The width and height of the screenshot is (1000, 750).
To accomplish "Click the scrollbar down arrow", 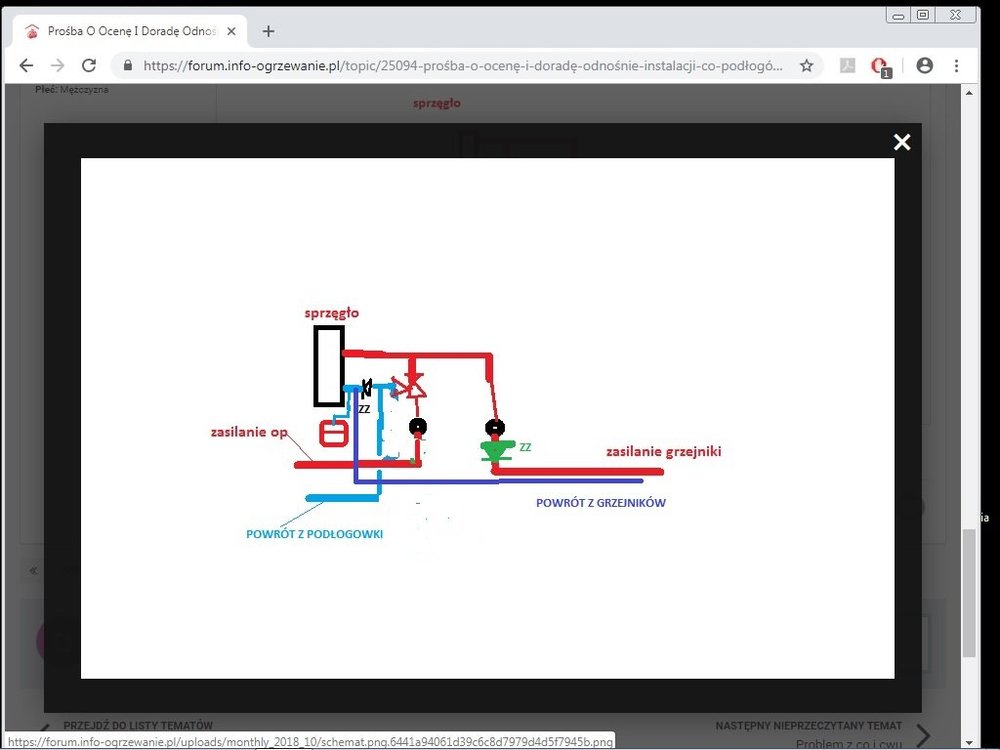I will click(969, 741).
